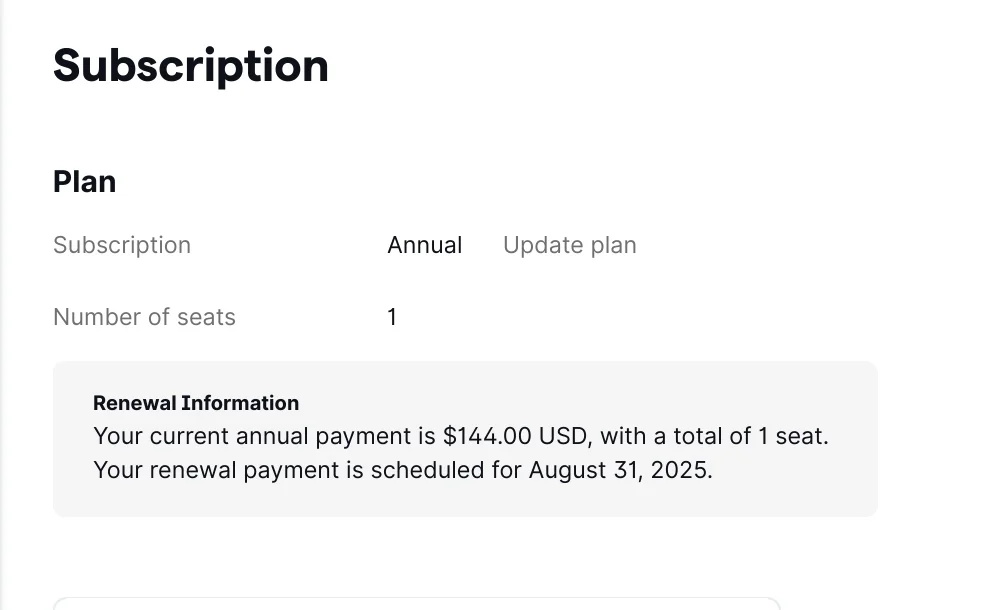
Task: Click the Subscription page heading
Action: click(191, 67)
